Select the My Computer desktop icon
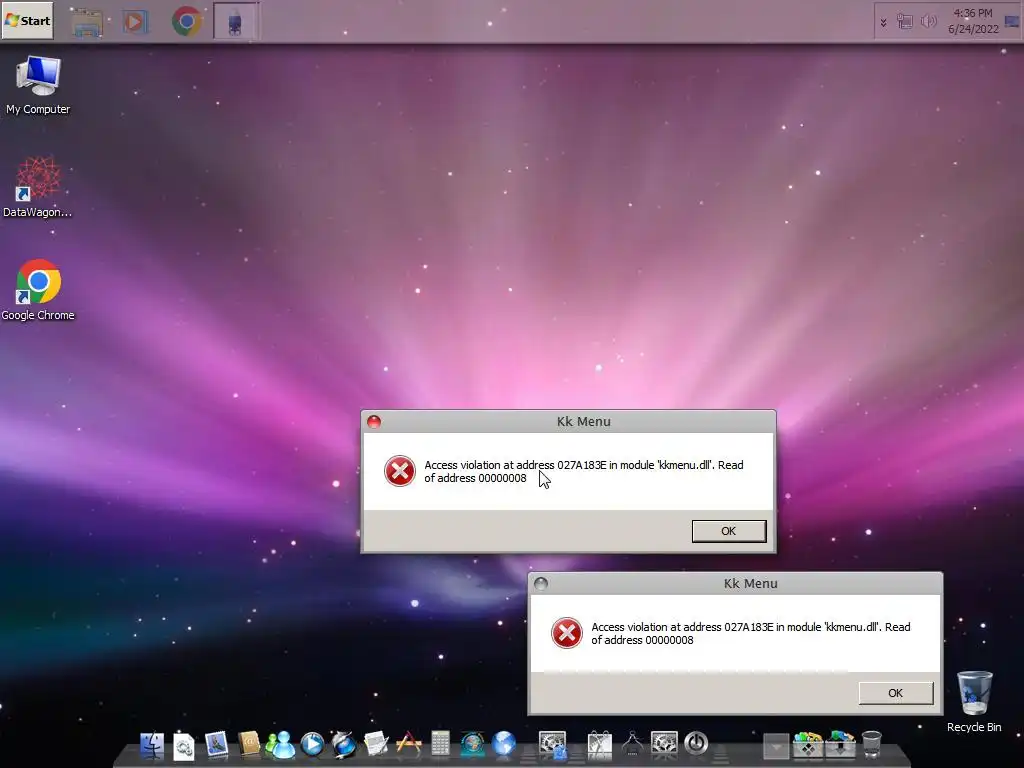Viewport: 1024px width, 768px height. click(38, 86)
